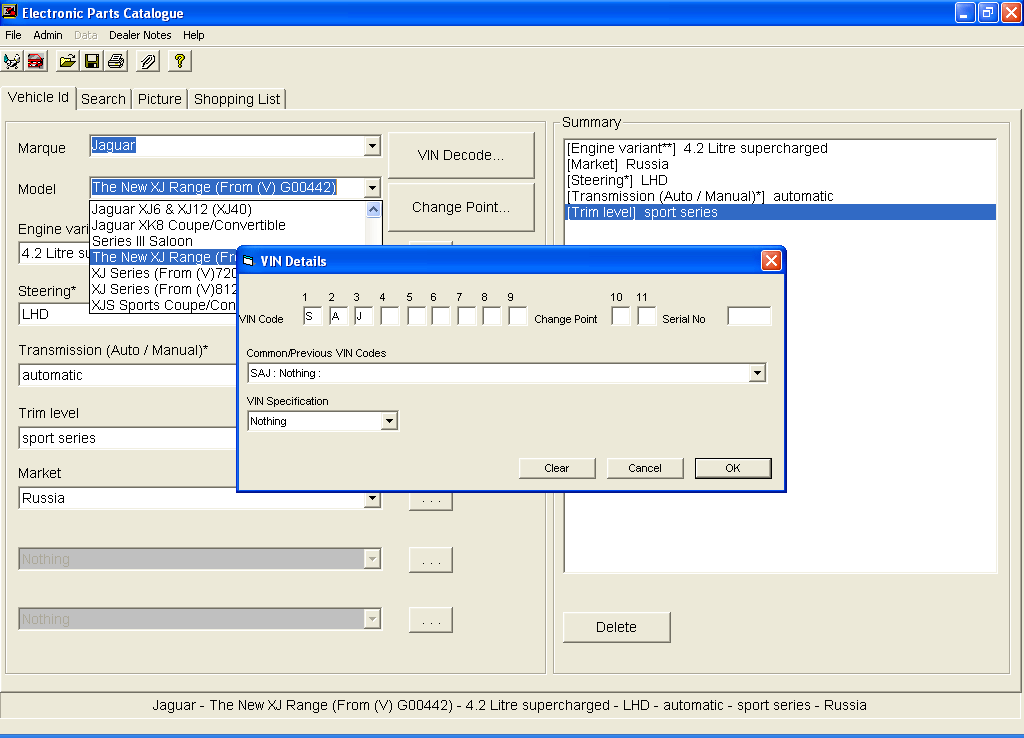Open the File menu
This screenshot has height=738, width=1024.
tap(13, 35)
